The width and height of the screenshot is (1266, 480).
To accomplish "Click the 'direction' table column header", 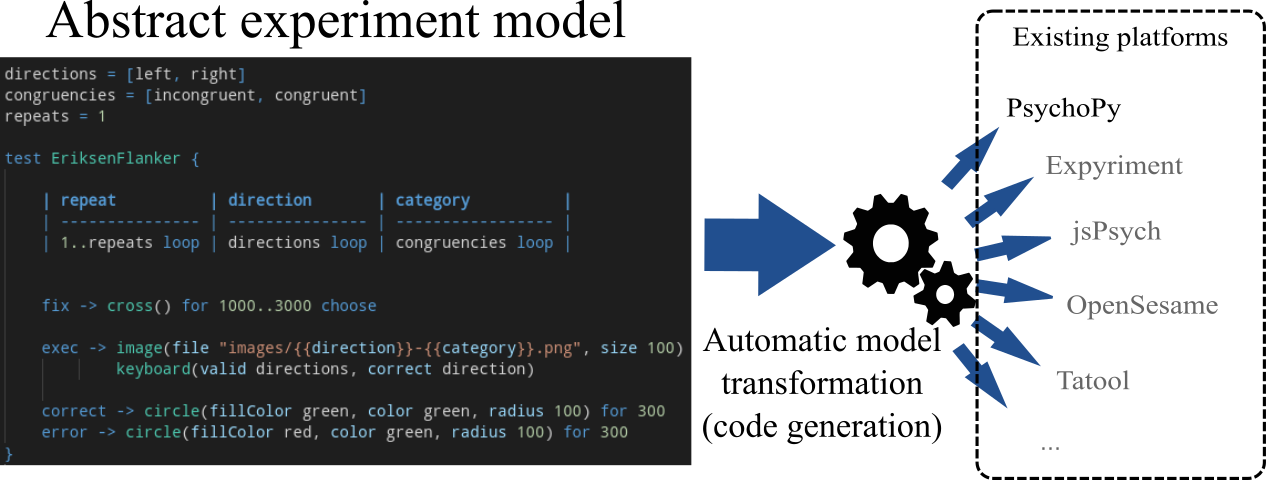I will click(270, 200).
